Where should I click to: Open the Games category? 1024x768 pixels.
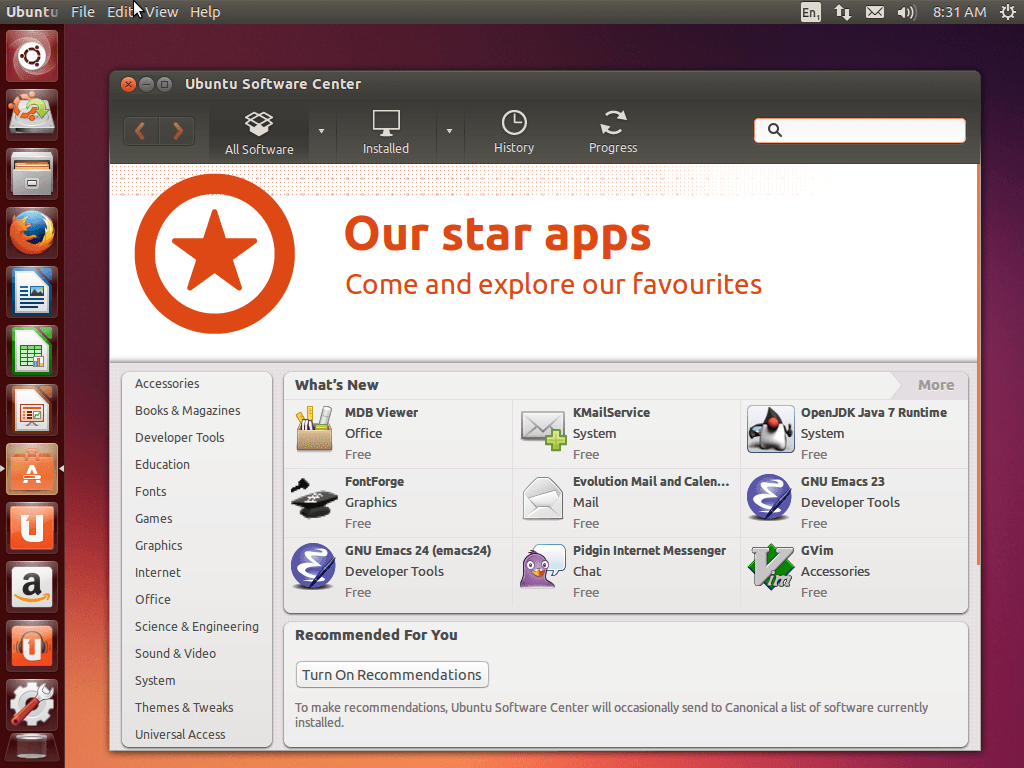click(x=153, y=519)
